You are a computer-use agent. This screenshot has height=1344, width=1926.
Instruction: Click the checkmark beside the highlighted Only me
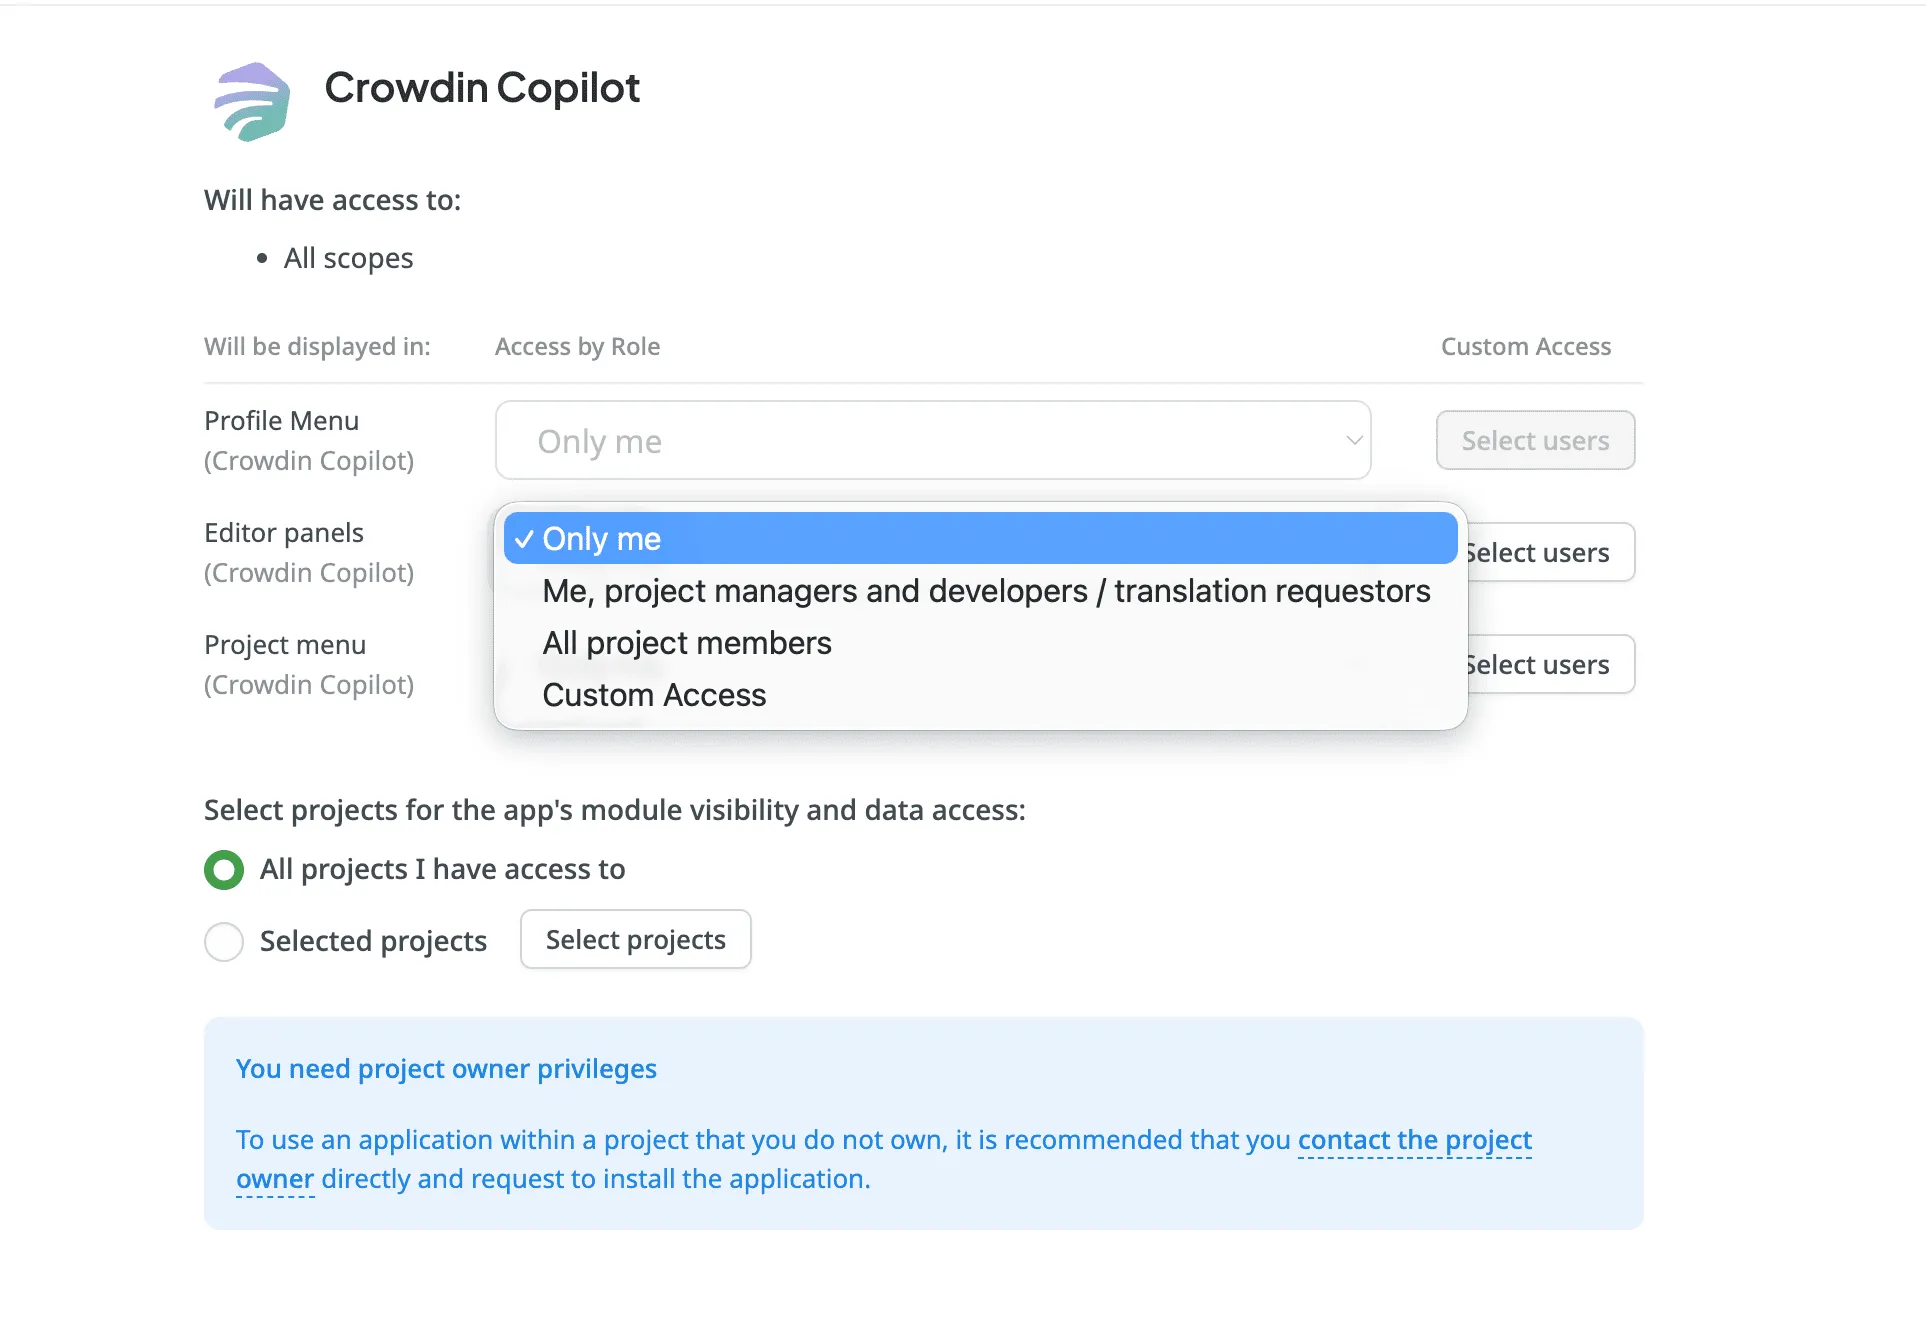[524, 538]
